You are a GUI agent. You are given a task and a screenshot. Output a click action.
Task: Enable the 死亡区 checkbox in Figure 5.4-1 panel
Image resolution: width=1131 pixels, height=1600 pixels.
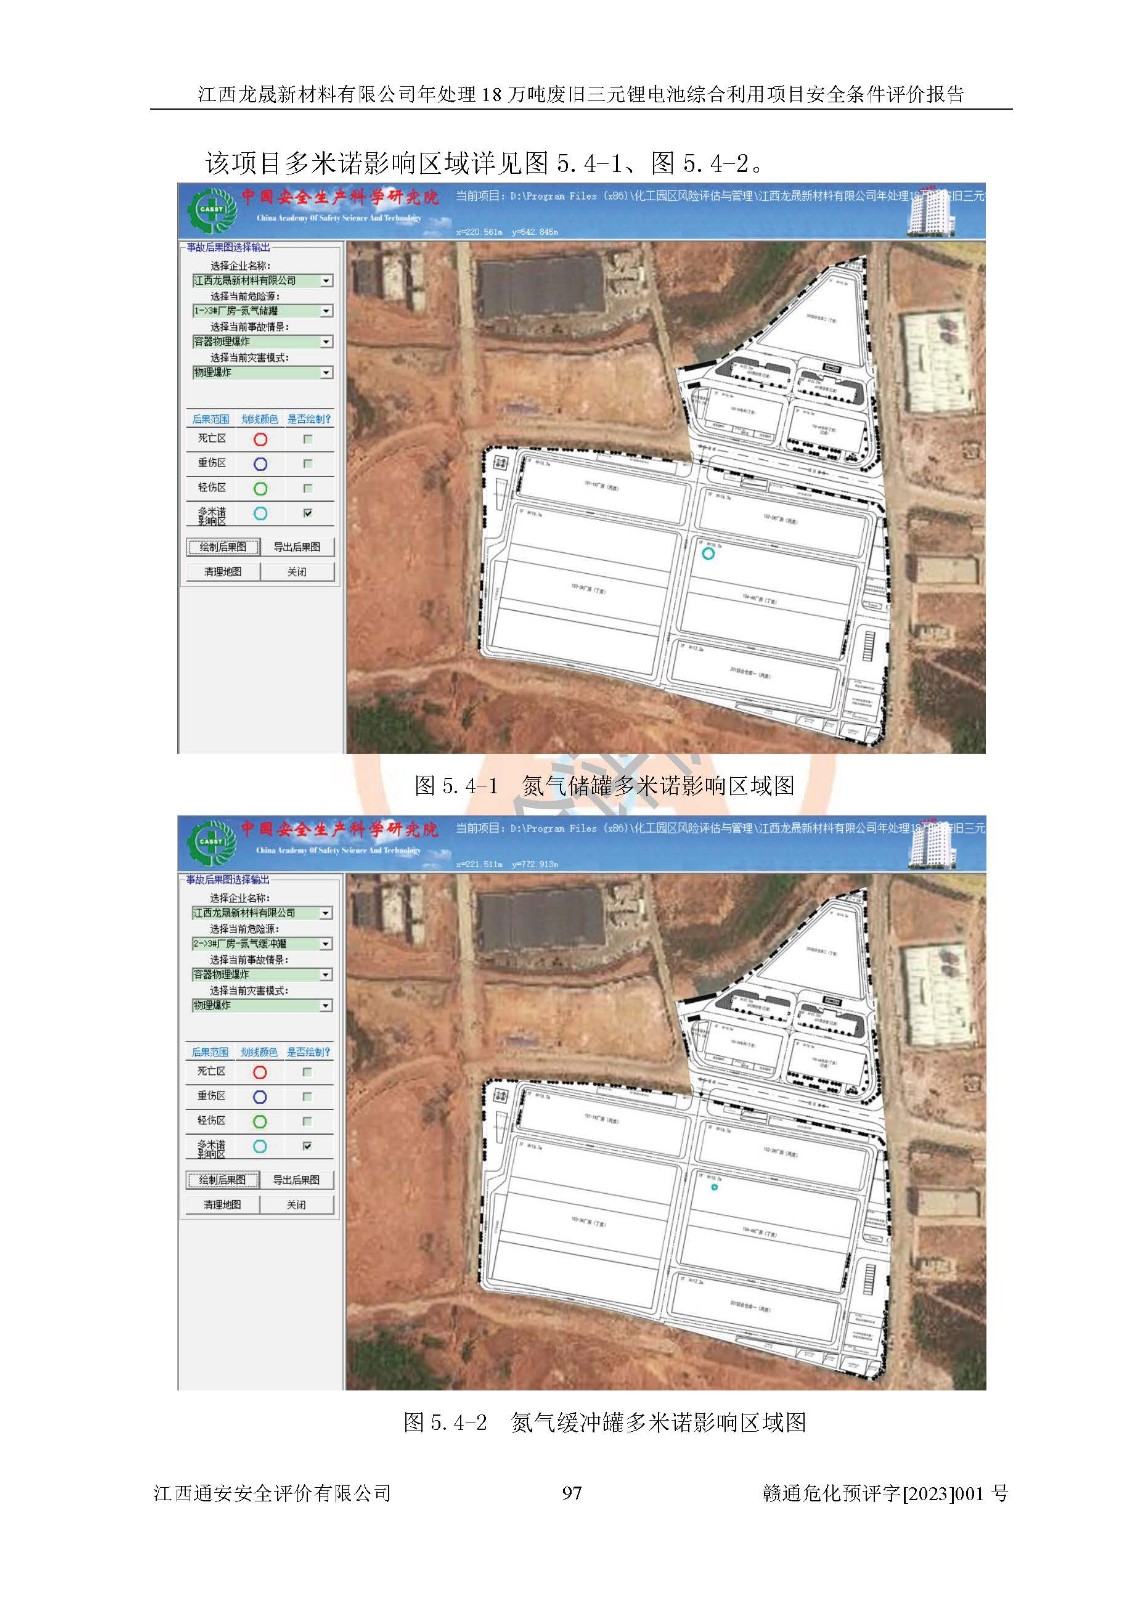click(x=308, y=439)
